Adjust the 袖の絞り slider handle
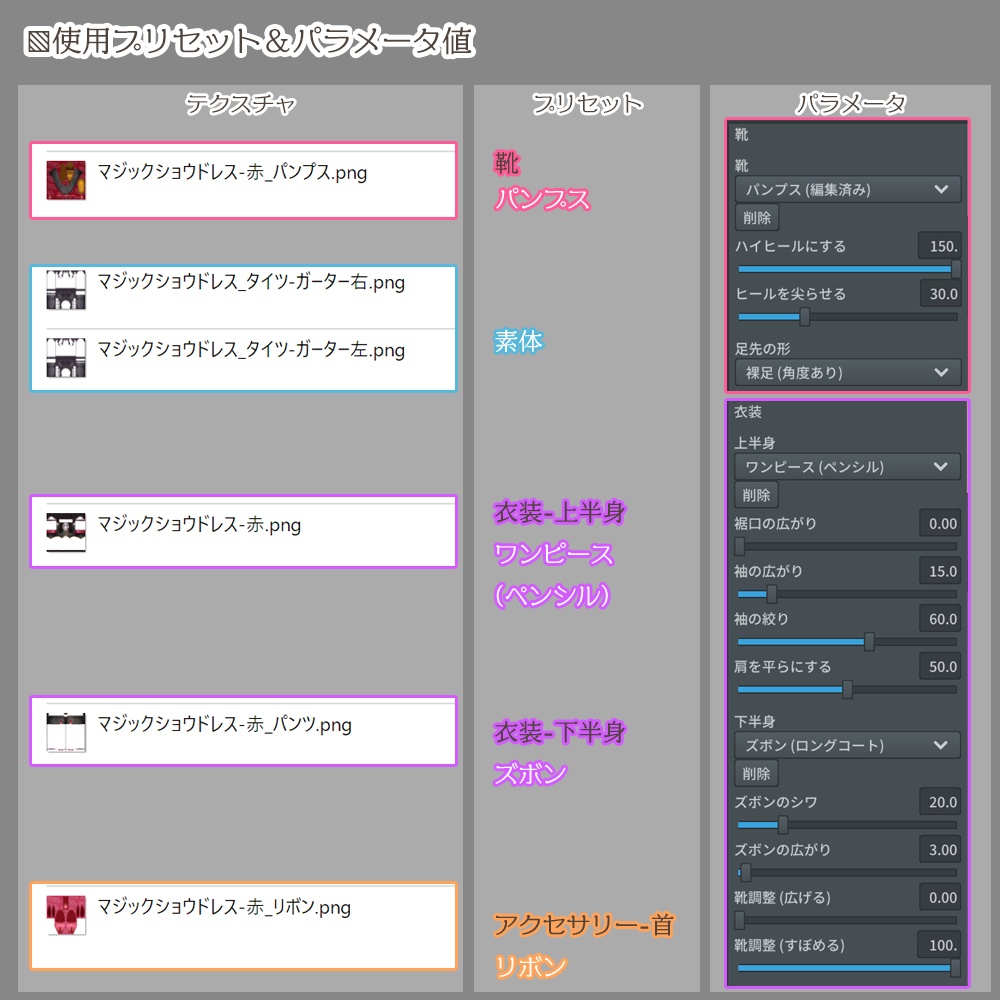 pos(869,641)
